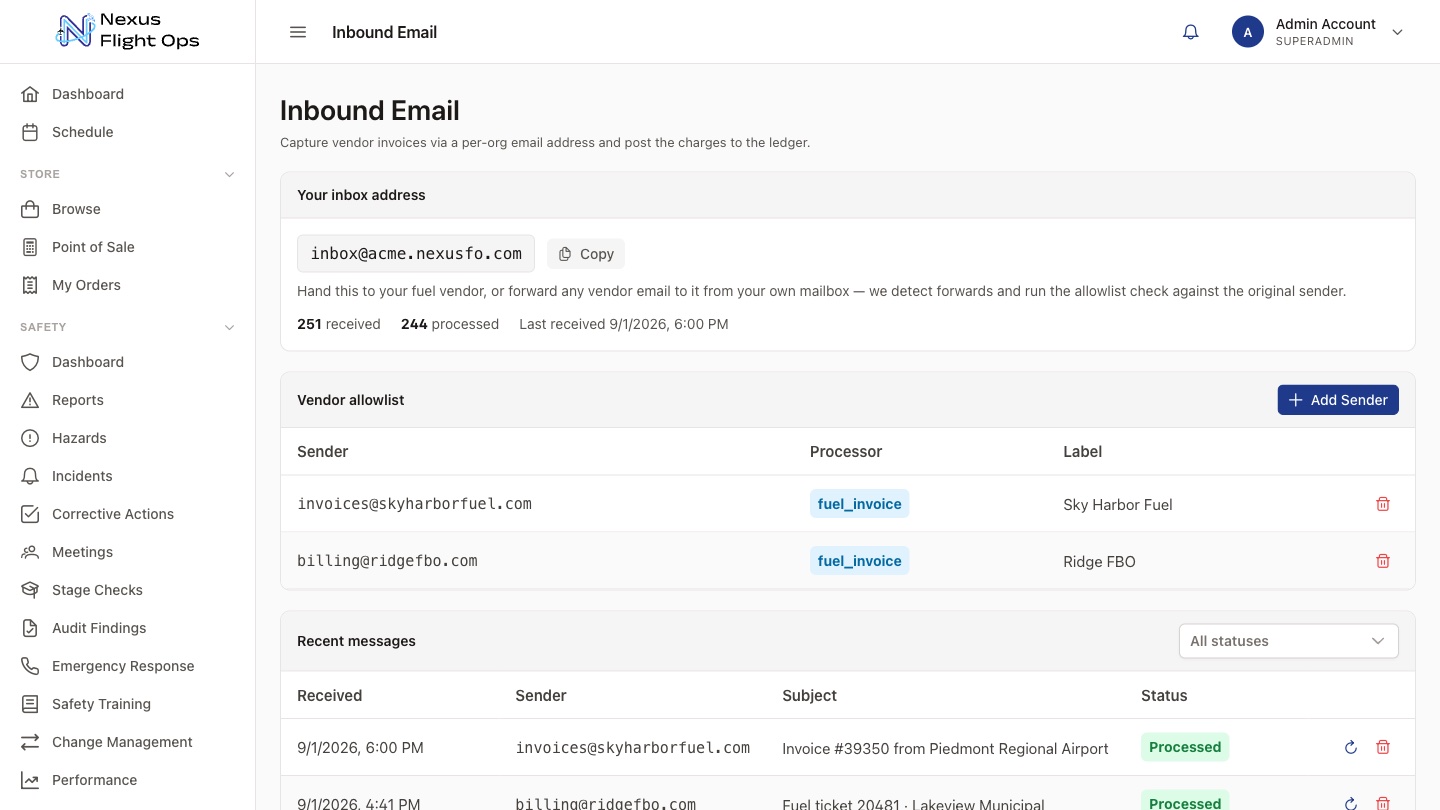Copy the inbox address
This screenshot has width=1440, height=810.
coord(586,254)
